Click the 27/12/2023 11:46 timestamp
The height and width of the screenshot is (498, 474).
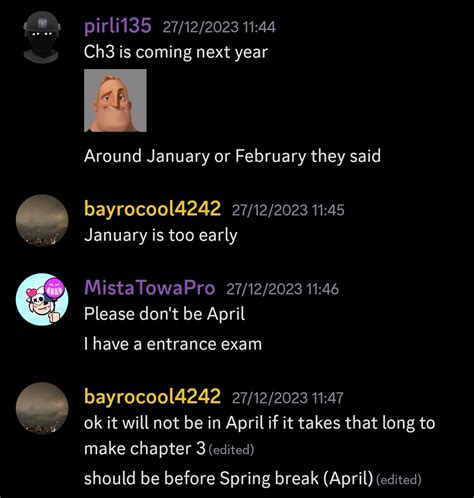click(x=282, y=289)
